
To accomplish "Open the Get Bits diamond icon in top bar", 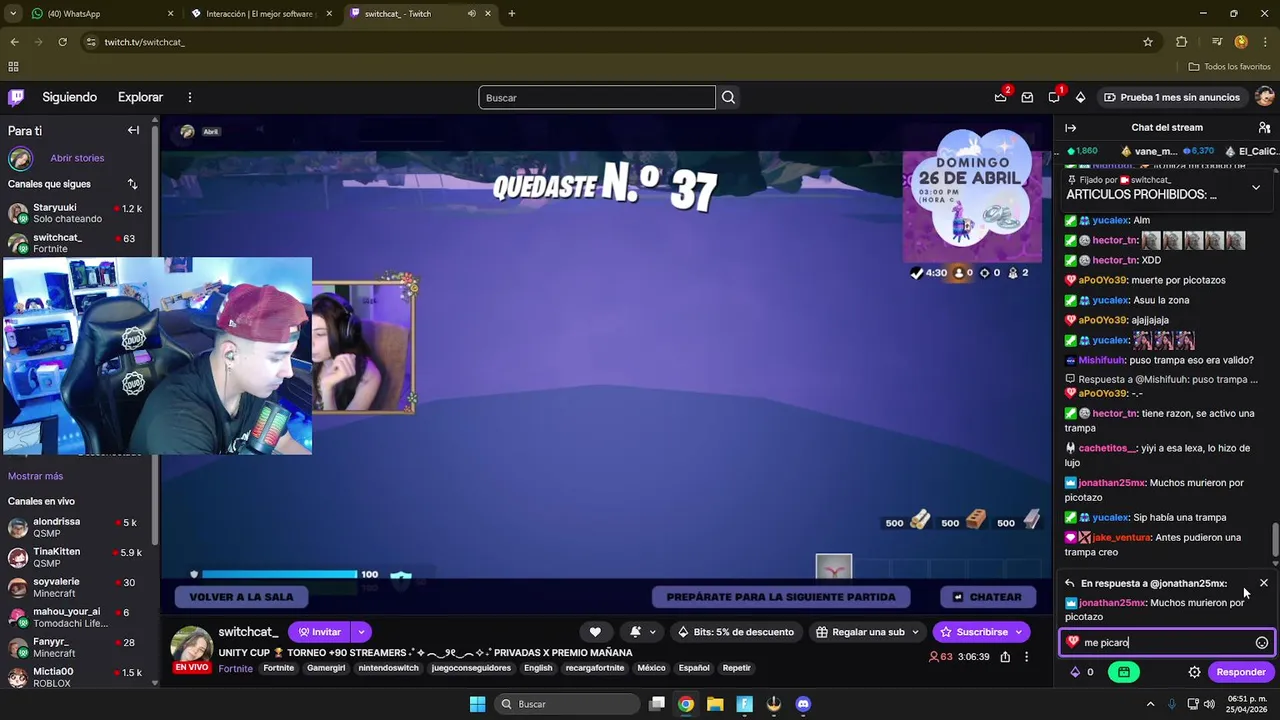I will 1080,97.
